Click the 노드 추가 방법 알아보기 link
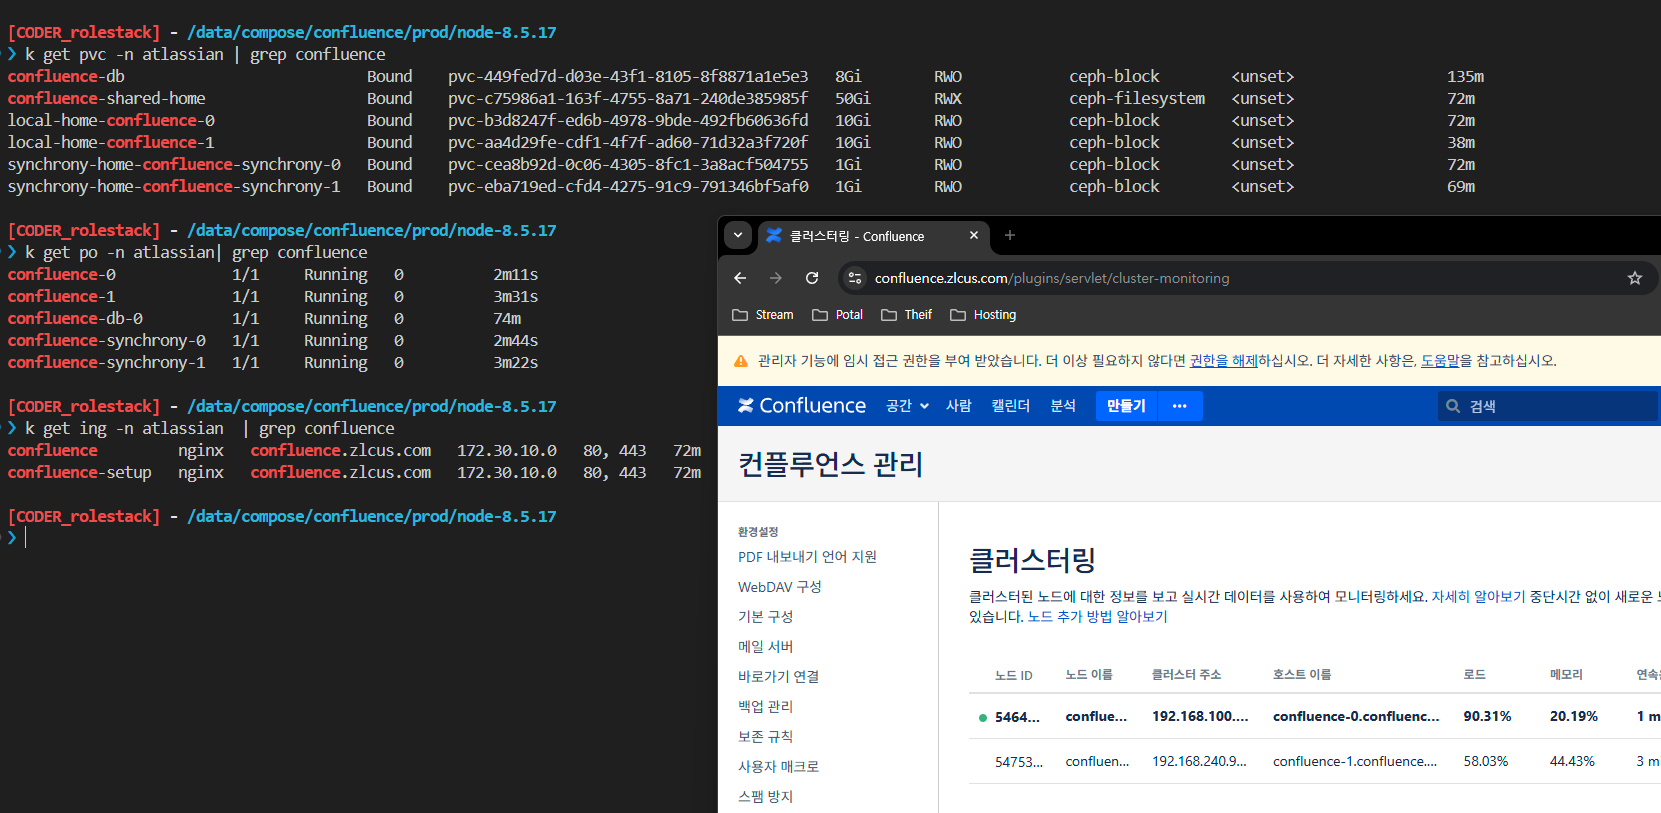 [x=1097, y=617]
